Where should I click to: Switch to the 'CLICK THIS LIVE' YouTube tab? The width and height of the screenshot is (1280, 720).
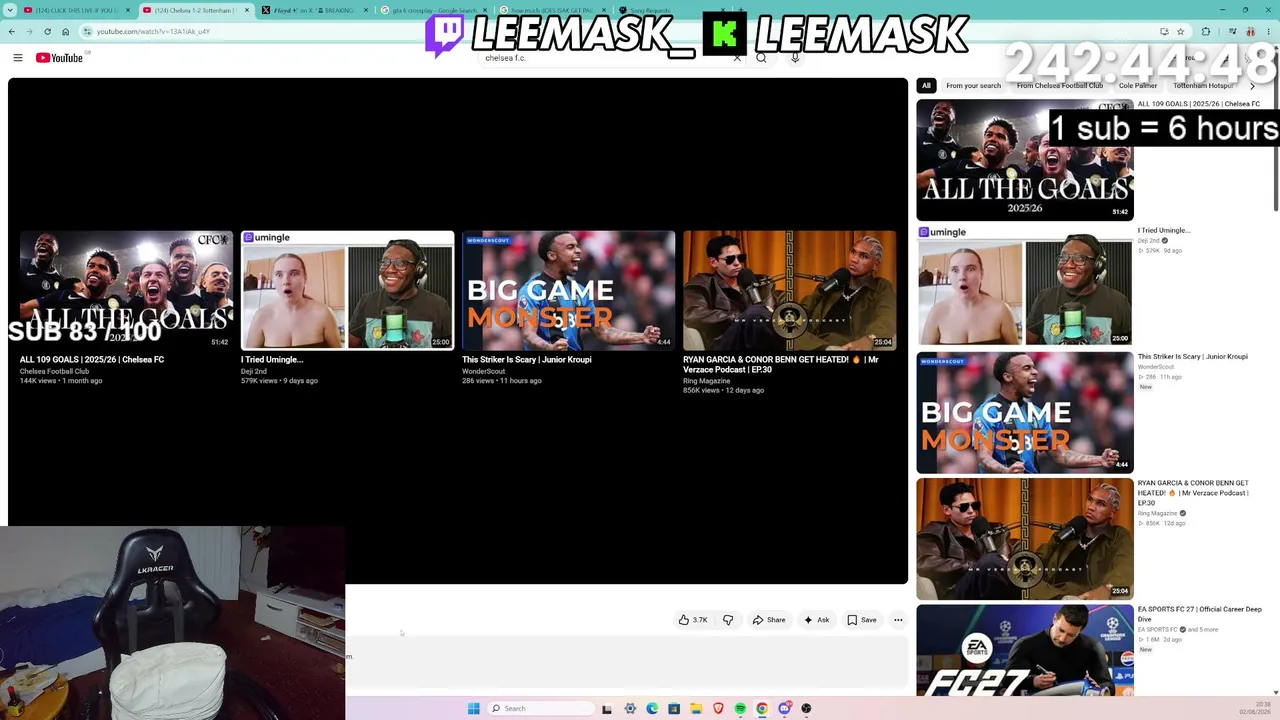point(76,10)
